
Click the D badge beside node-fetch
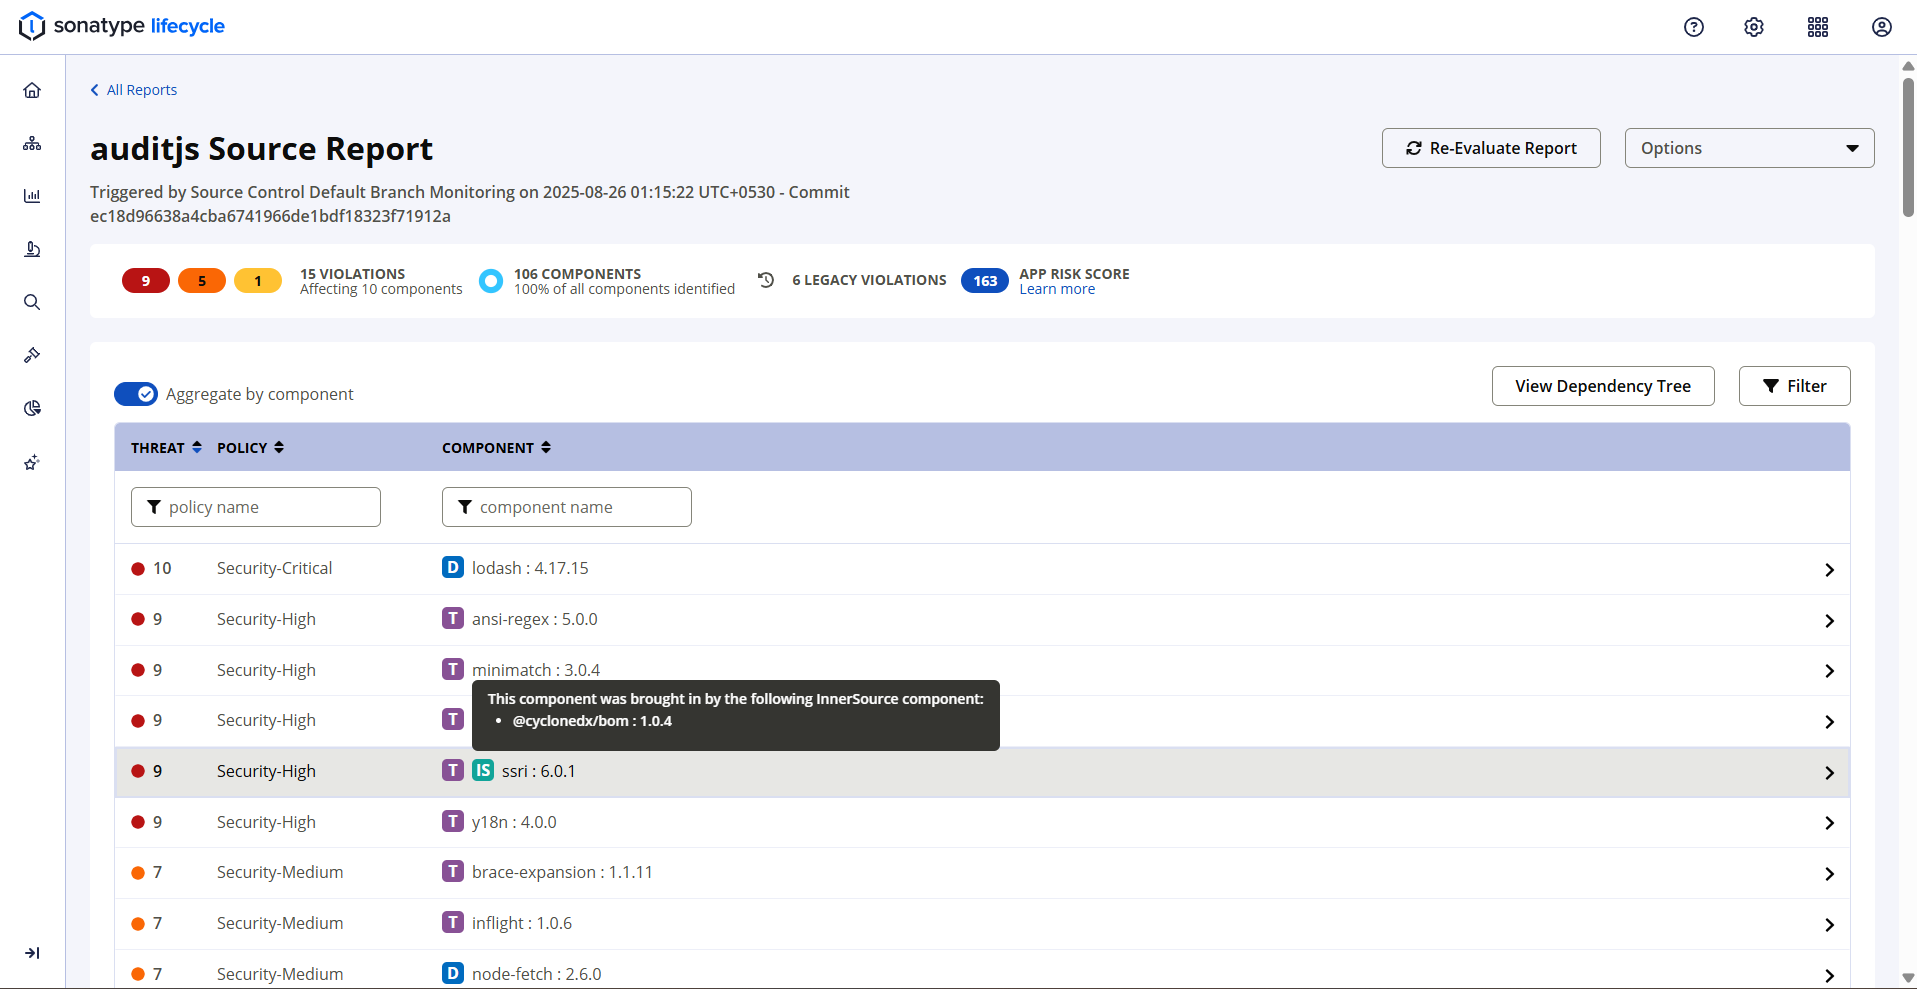[453, 973]
